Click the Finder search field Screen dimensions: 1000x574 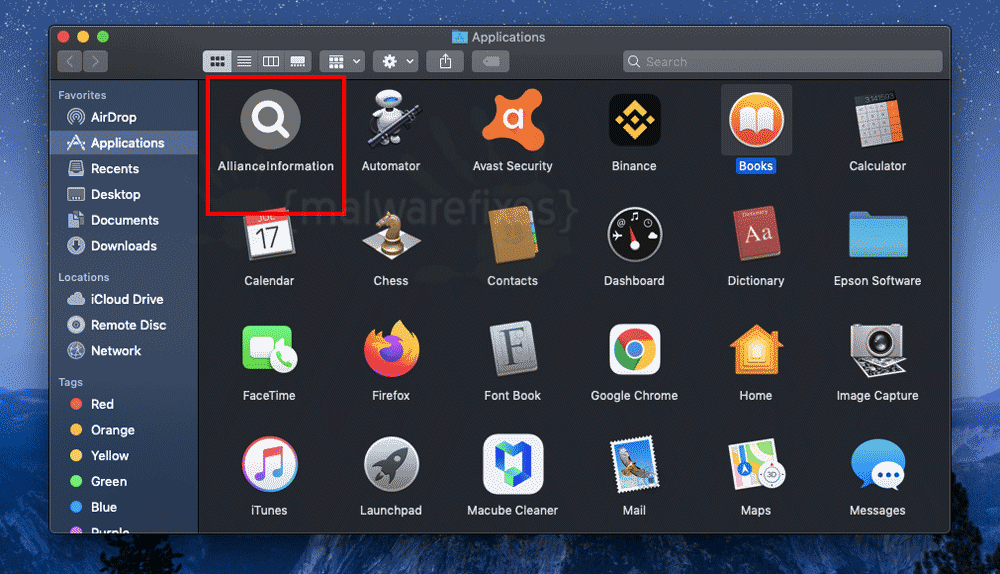pyautogui.click(x=783, y=61)
